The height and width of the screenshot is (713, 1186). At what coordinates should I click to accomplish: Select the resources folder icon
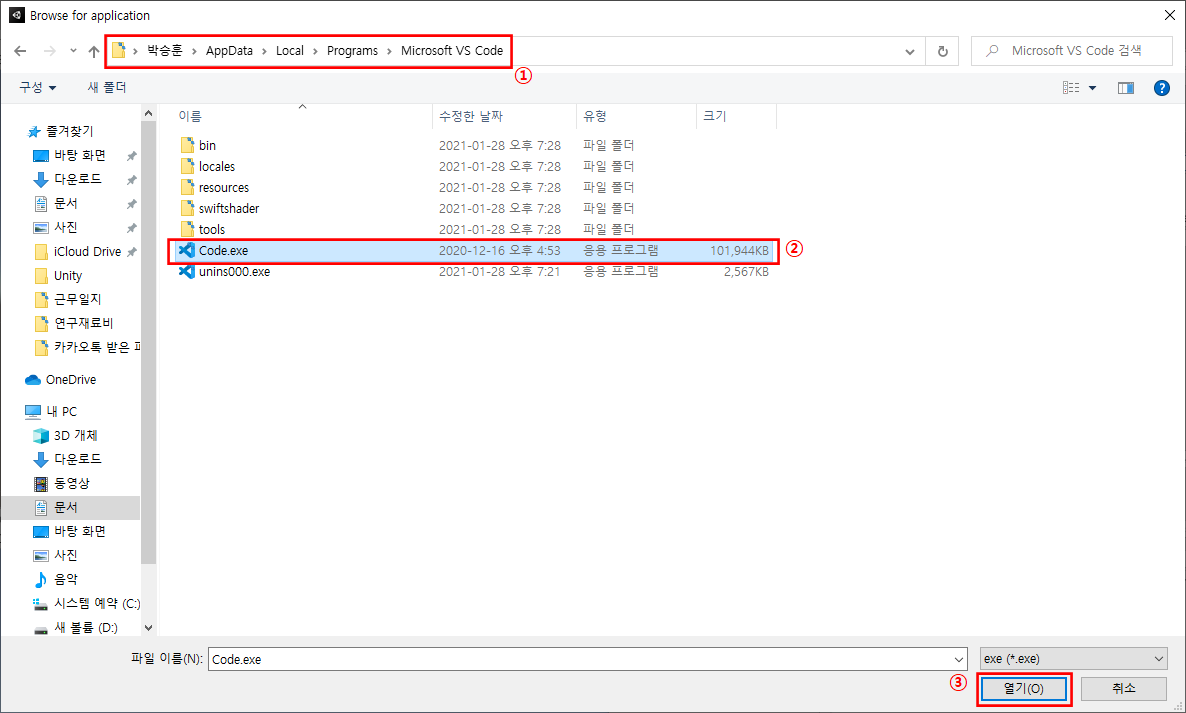point(187,188)
